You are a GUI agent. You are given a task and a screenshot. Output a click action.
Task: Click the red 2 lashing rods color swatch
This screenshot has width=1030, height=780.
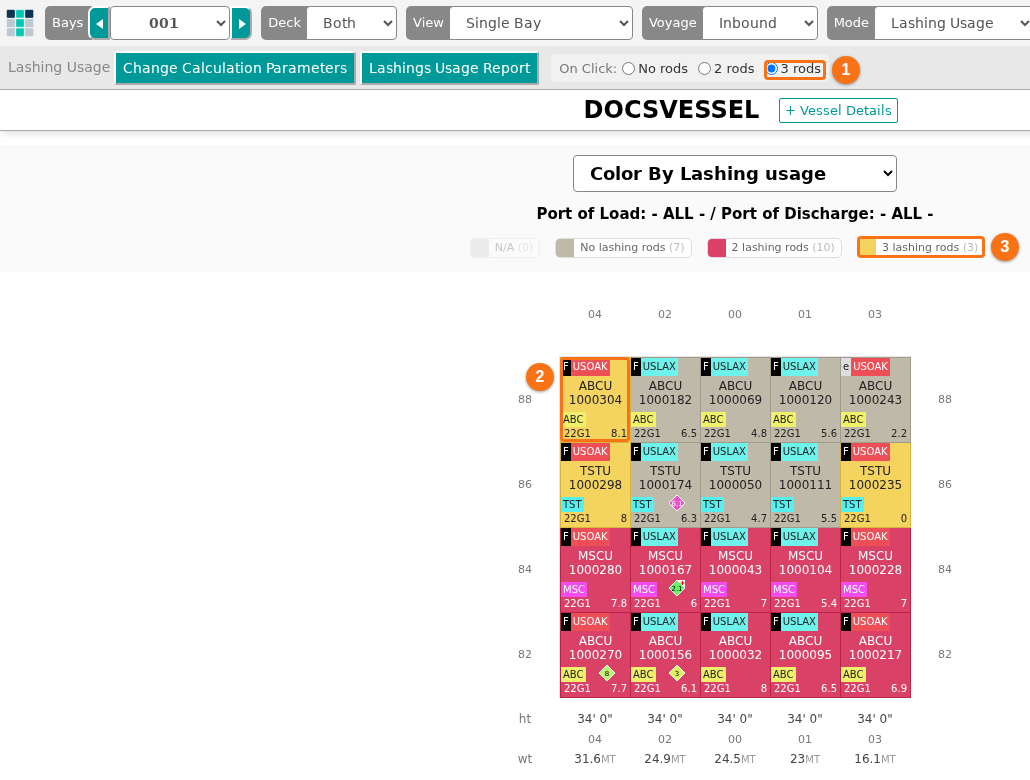coord(717,248)
